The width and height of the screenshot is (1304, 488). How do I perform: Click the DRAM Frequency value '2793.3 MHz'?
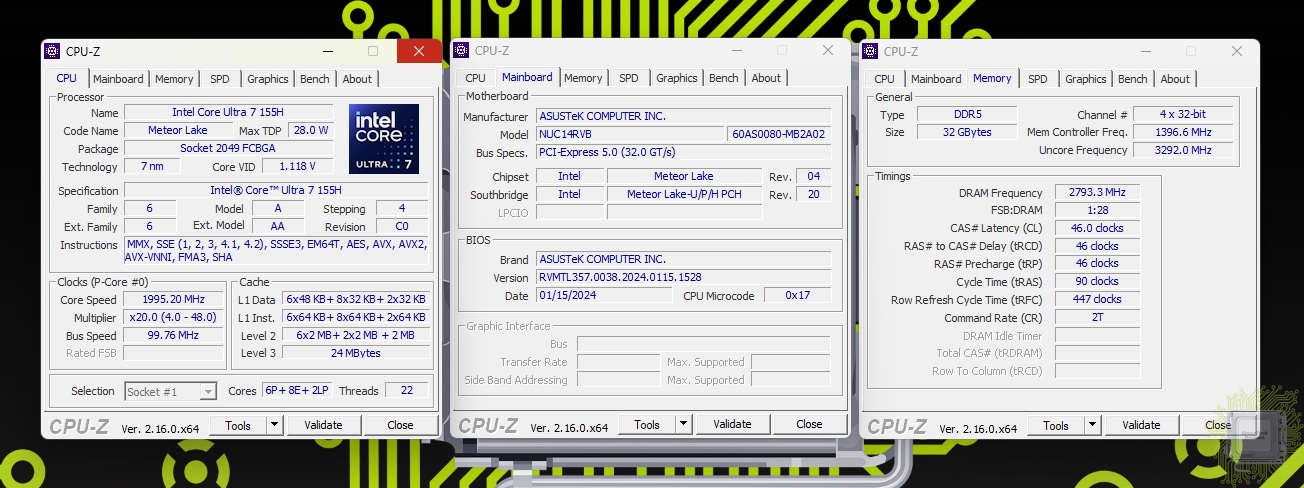[1097, 192]
